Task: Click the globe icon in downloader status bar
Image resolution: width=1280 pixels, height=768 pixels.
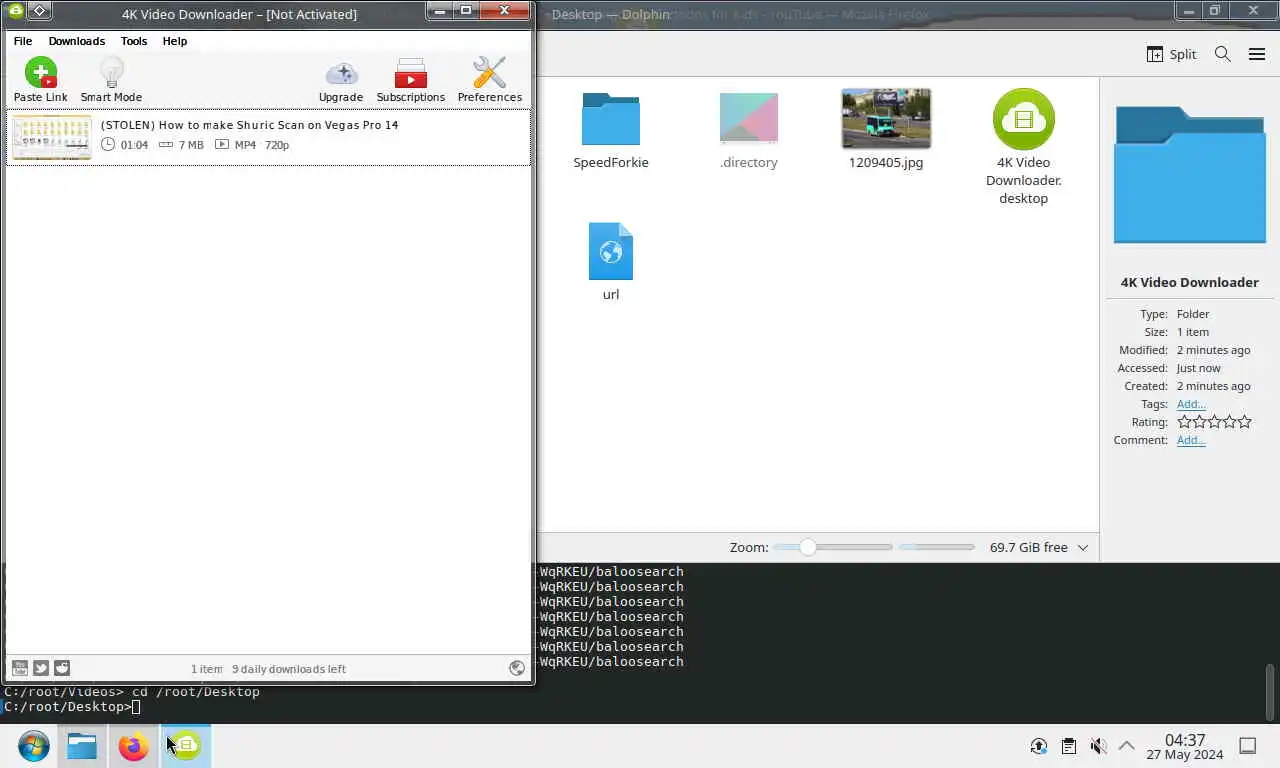Action: click(x=517, y=668)
